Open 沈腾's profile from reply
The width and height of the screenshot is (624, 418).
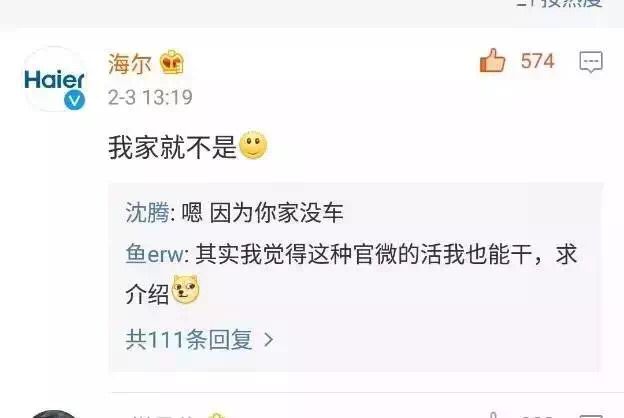pyautogui.click(x=147, y=212)
